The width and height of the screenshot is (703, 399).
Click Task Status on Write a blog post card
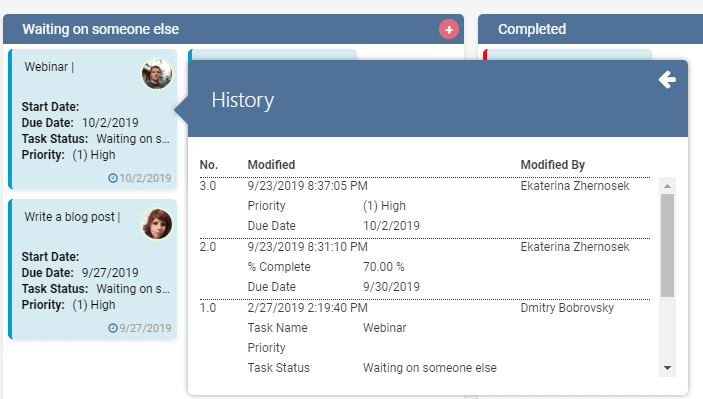pos(95,289)
